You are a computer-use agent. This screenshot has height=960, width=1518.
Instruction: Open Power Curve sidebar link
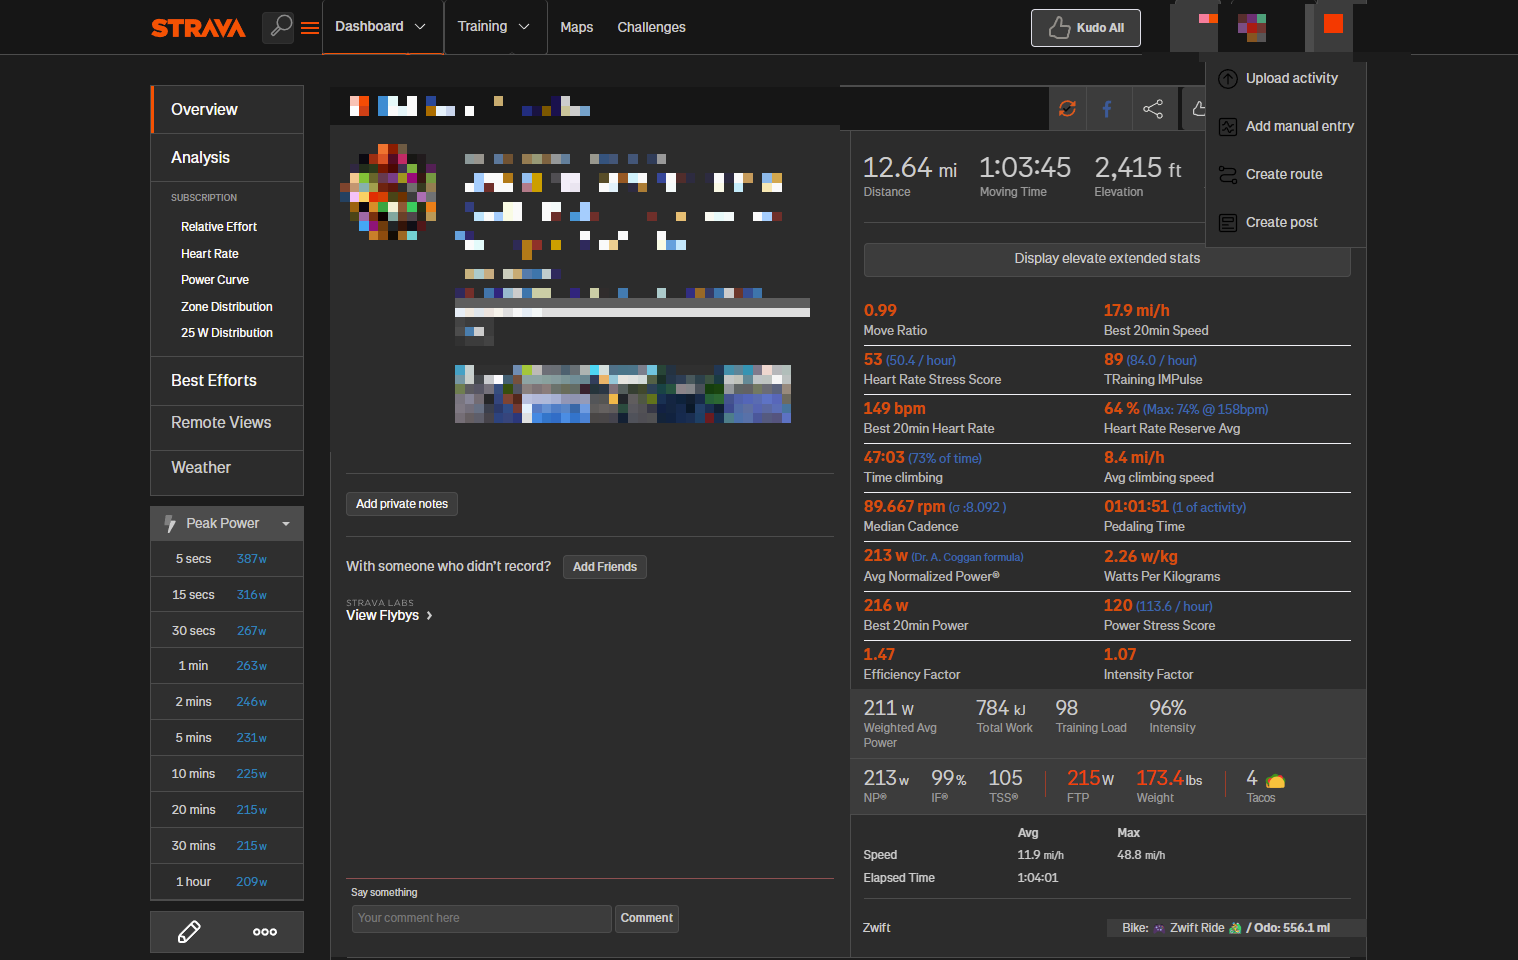click(215, 280)
